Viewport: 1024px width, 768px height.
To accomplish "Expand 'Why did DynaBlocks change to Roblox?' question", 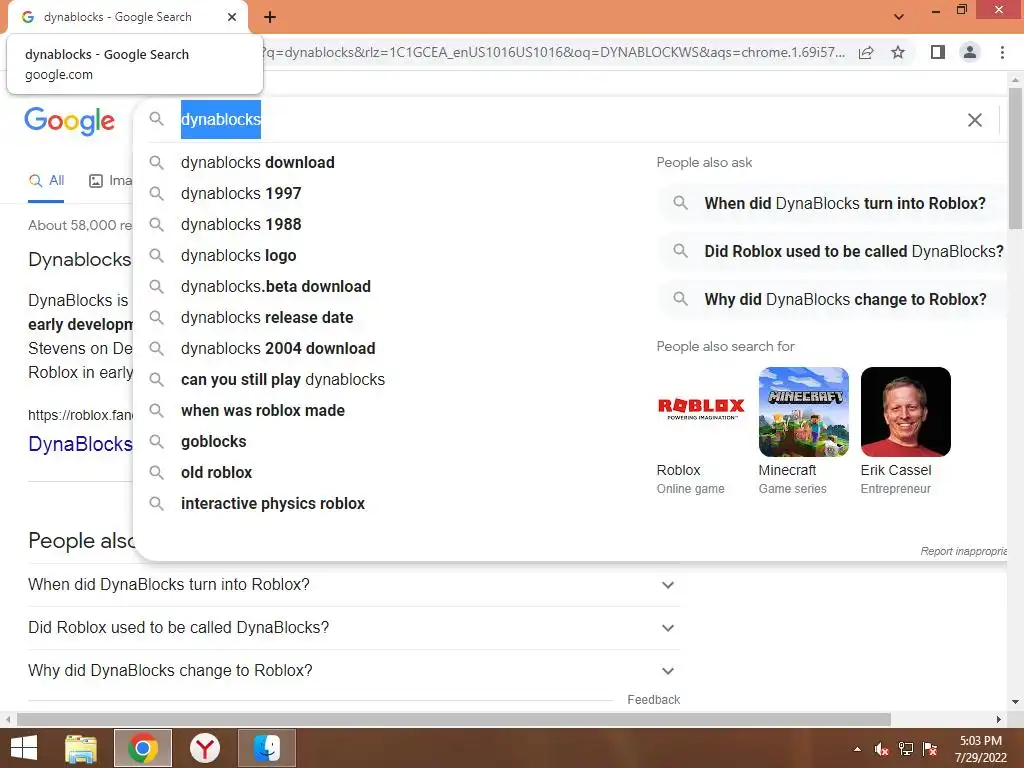I will [x=353, y=671].
